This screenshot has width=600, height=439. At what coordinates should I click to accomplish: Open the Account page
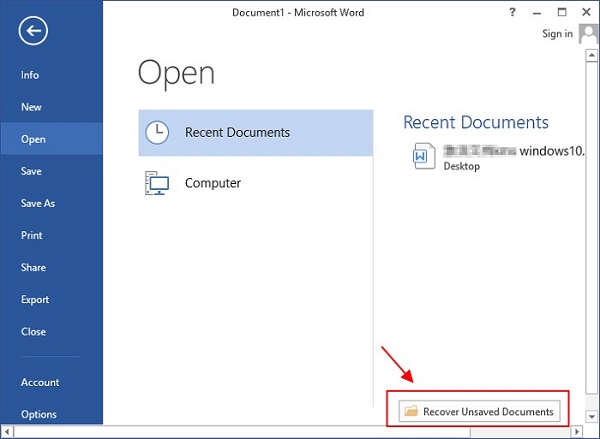40,382
